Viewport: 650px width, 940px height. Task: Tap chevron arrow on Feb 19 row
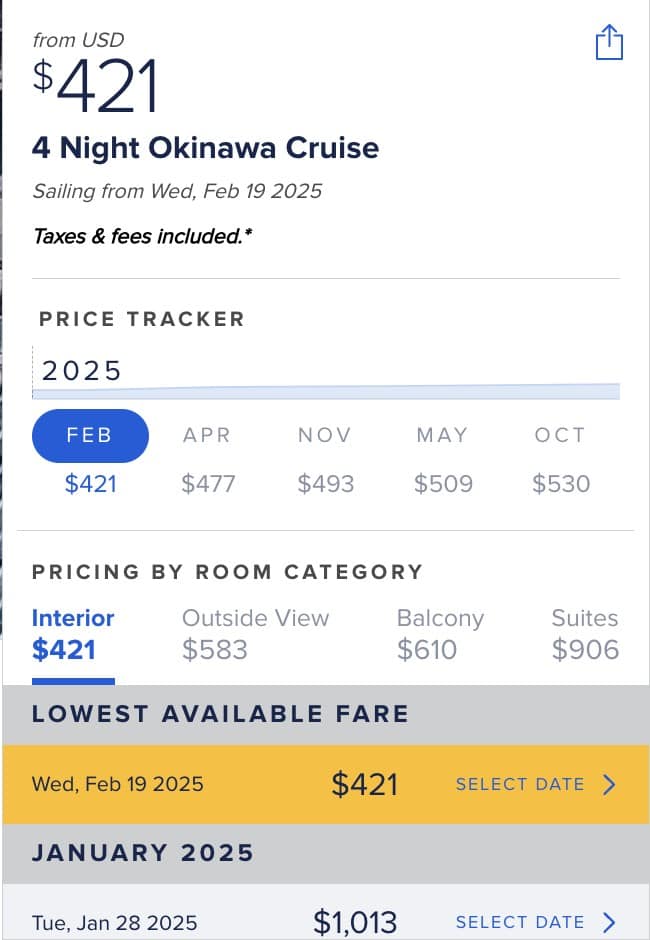click(x=609, y=784)
